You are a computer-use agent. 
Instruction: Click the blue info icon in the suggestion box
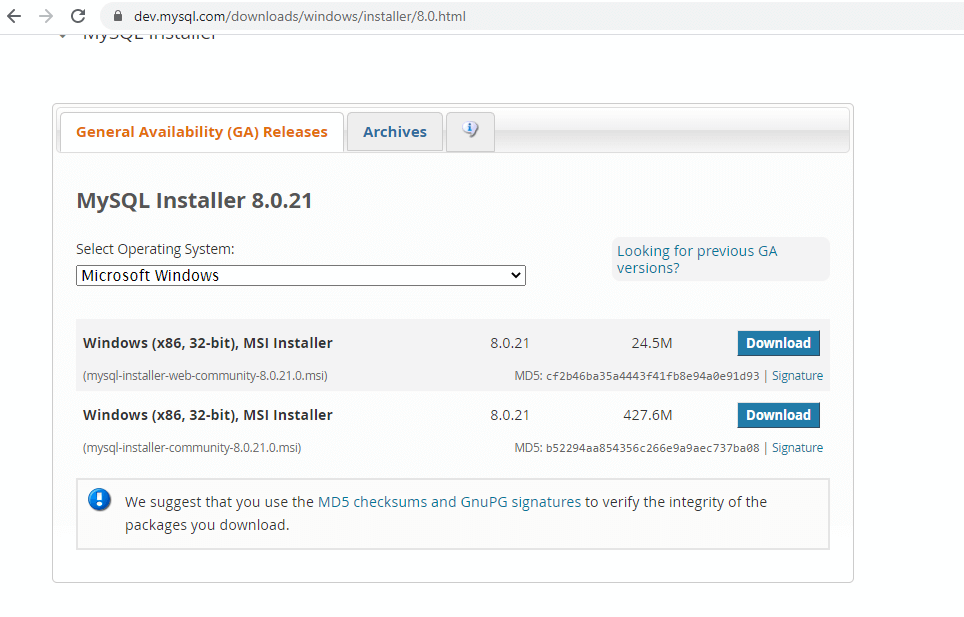click(x=99, y=499)
